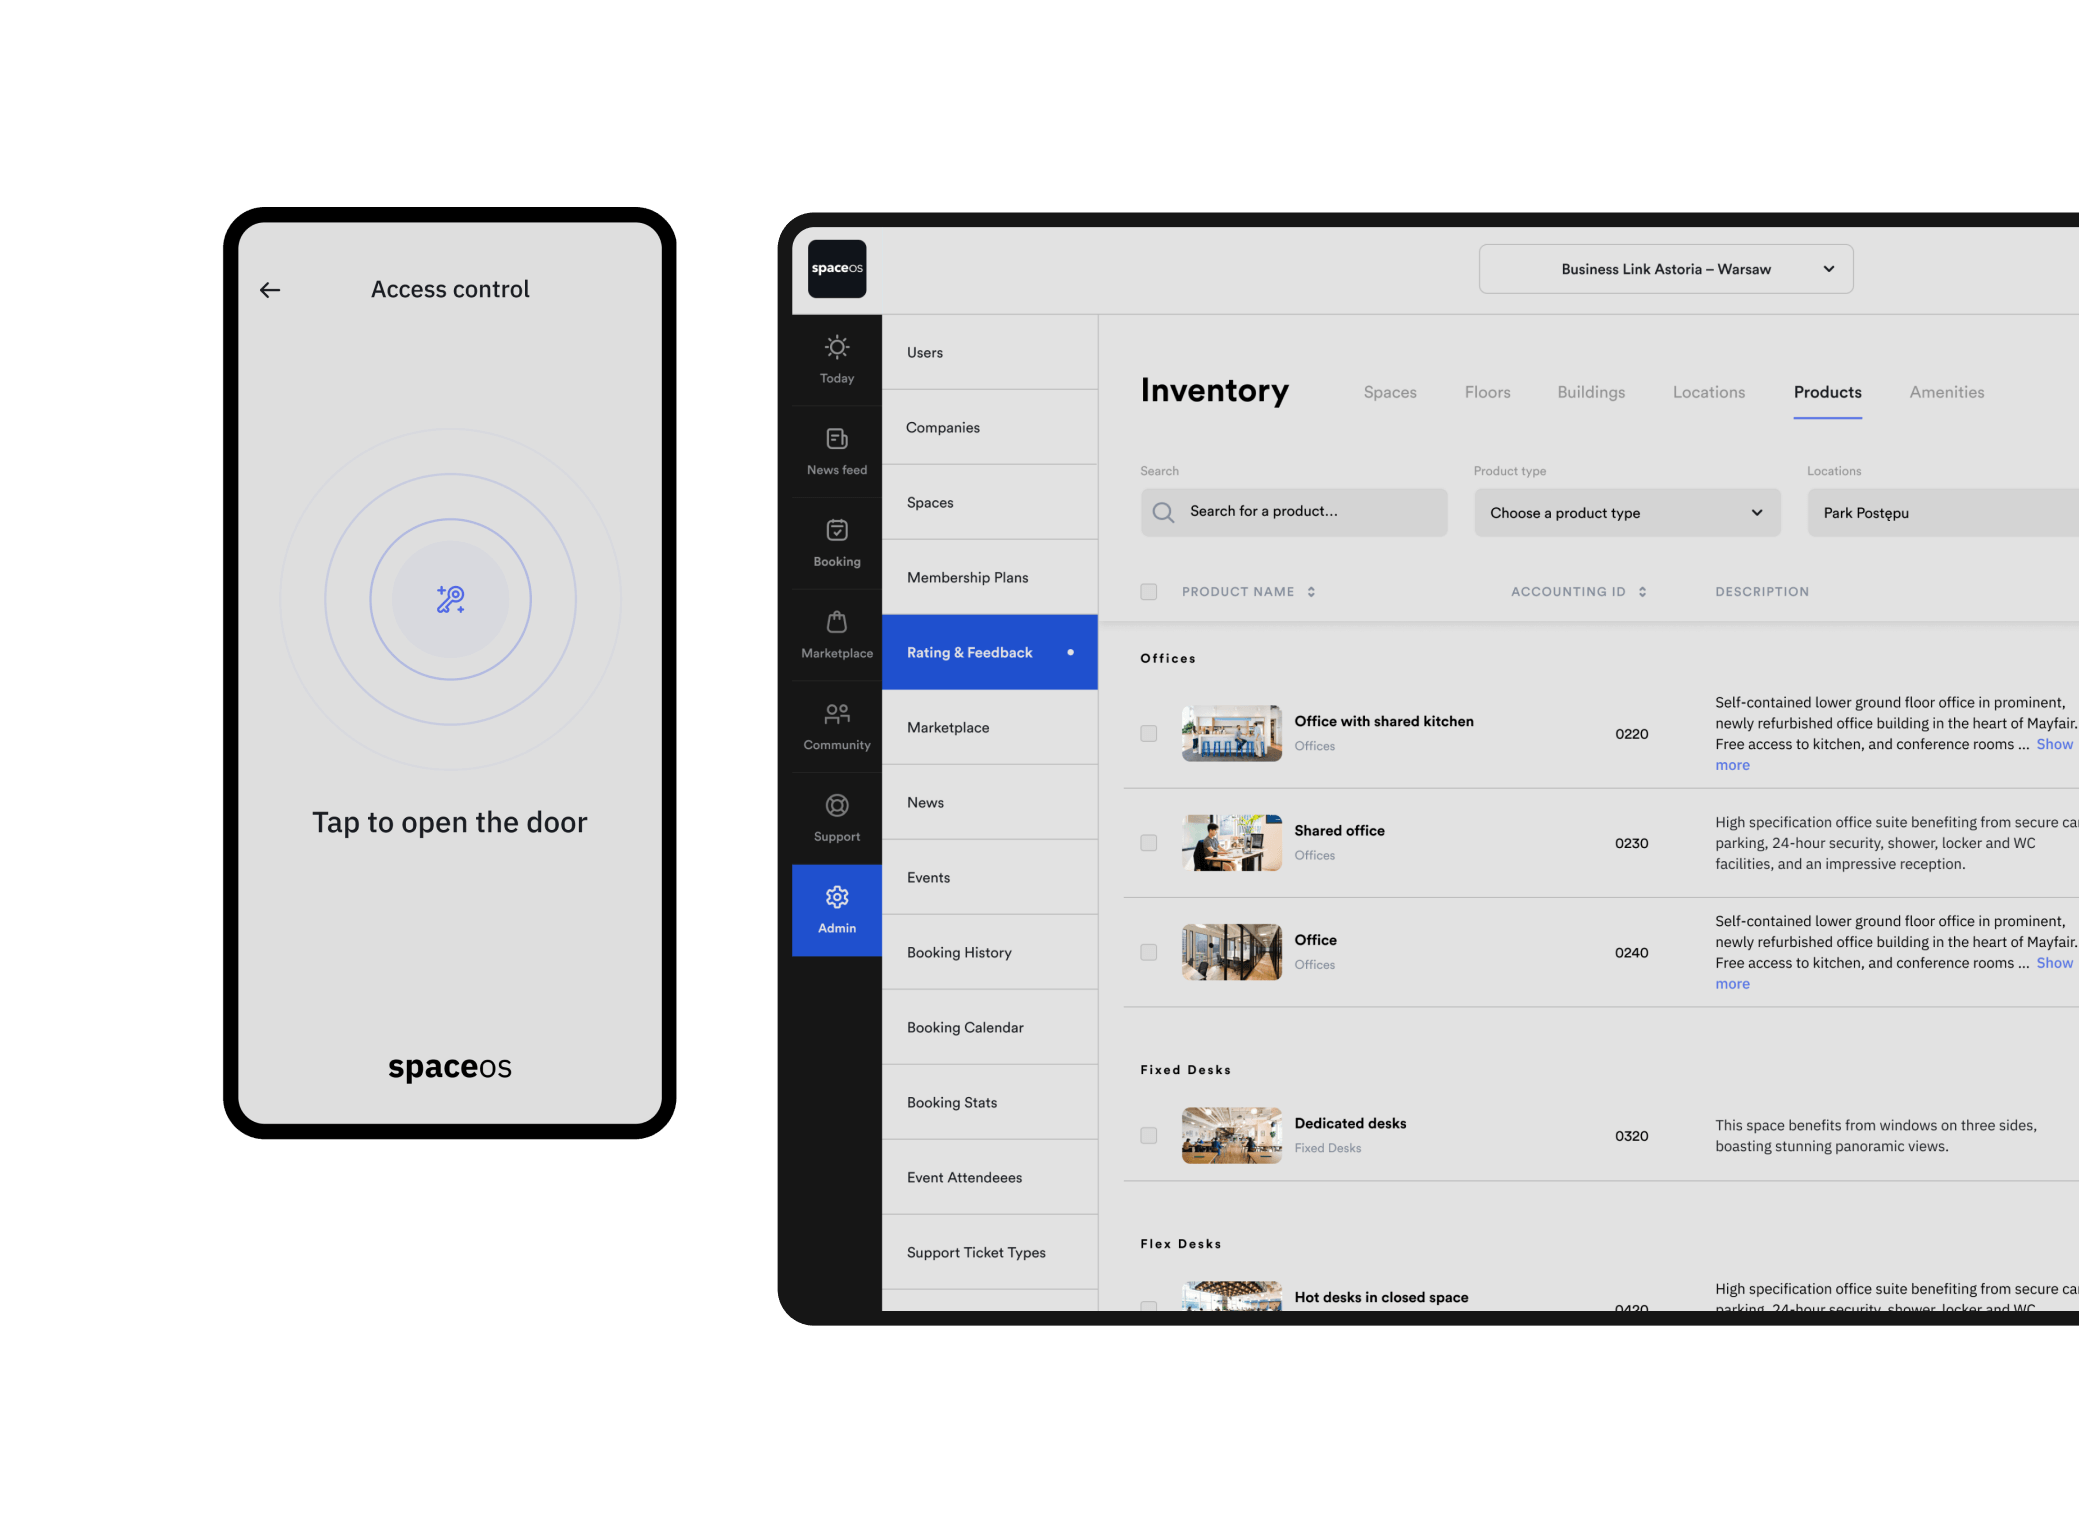Viewport: 2079px width, 1539px height.
Task: Open the Office with shared kitchen thumbnail
Action: (1232, 734)
